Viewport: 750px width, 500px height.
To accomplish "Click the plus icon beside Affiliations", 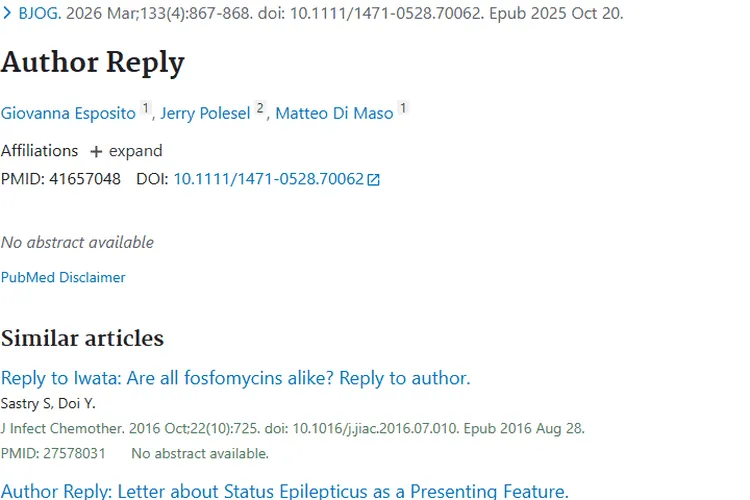I will coord(96,151).
